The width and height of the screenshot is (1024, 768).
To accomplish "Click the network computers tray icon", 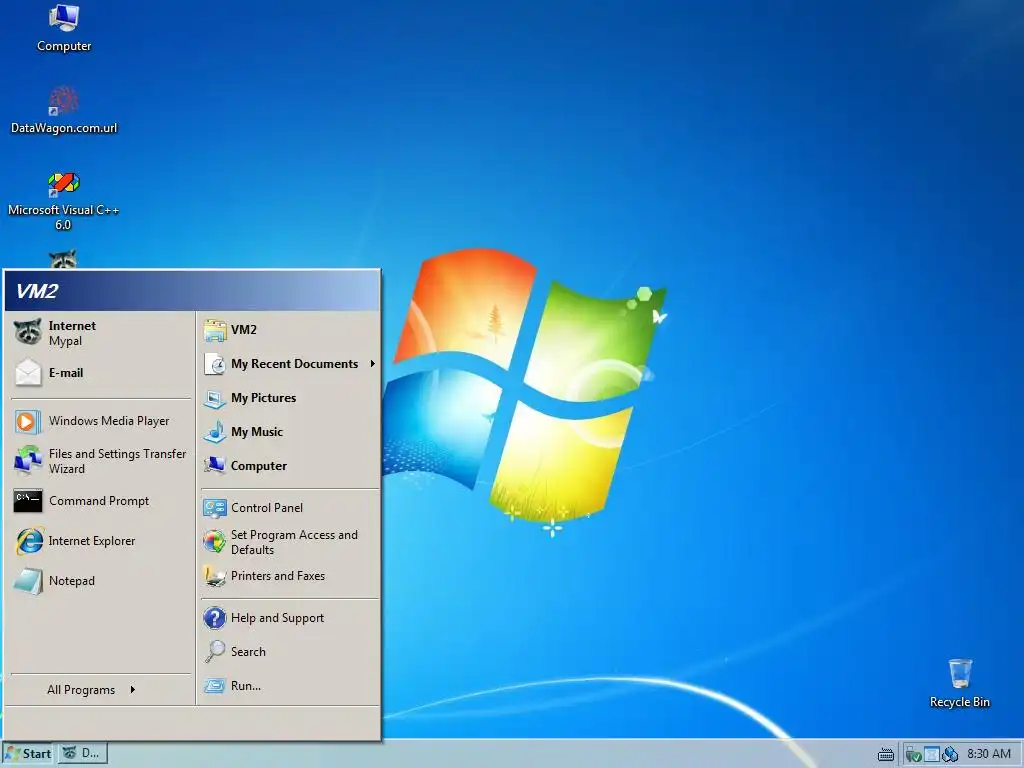I will pos(950,754).
